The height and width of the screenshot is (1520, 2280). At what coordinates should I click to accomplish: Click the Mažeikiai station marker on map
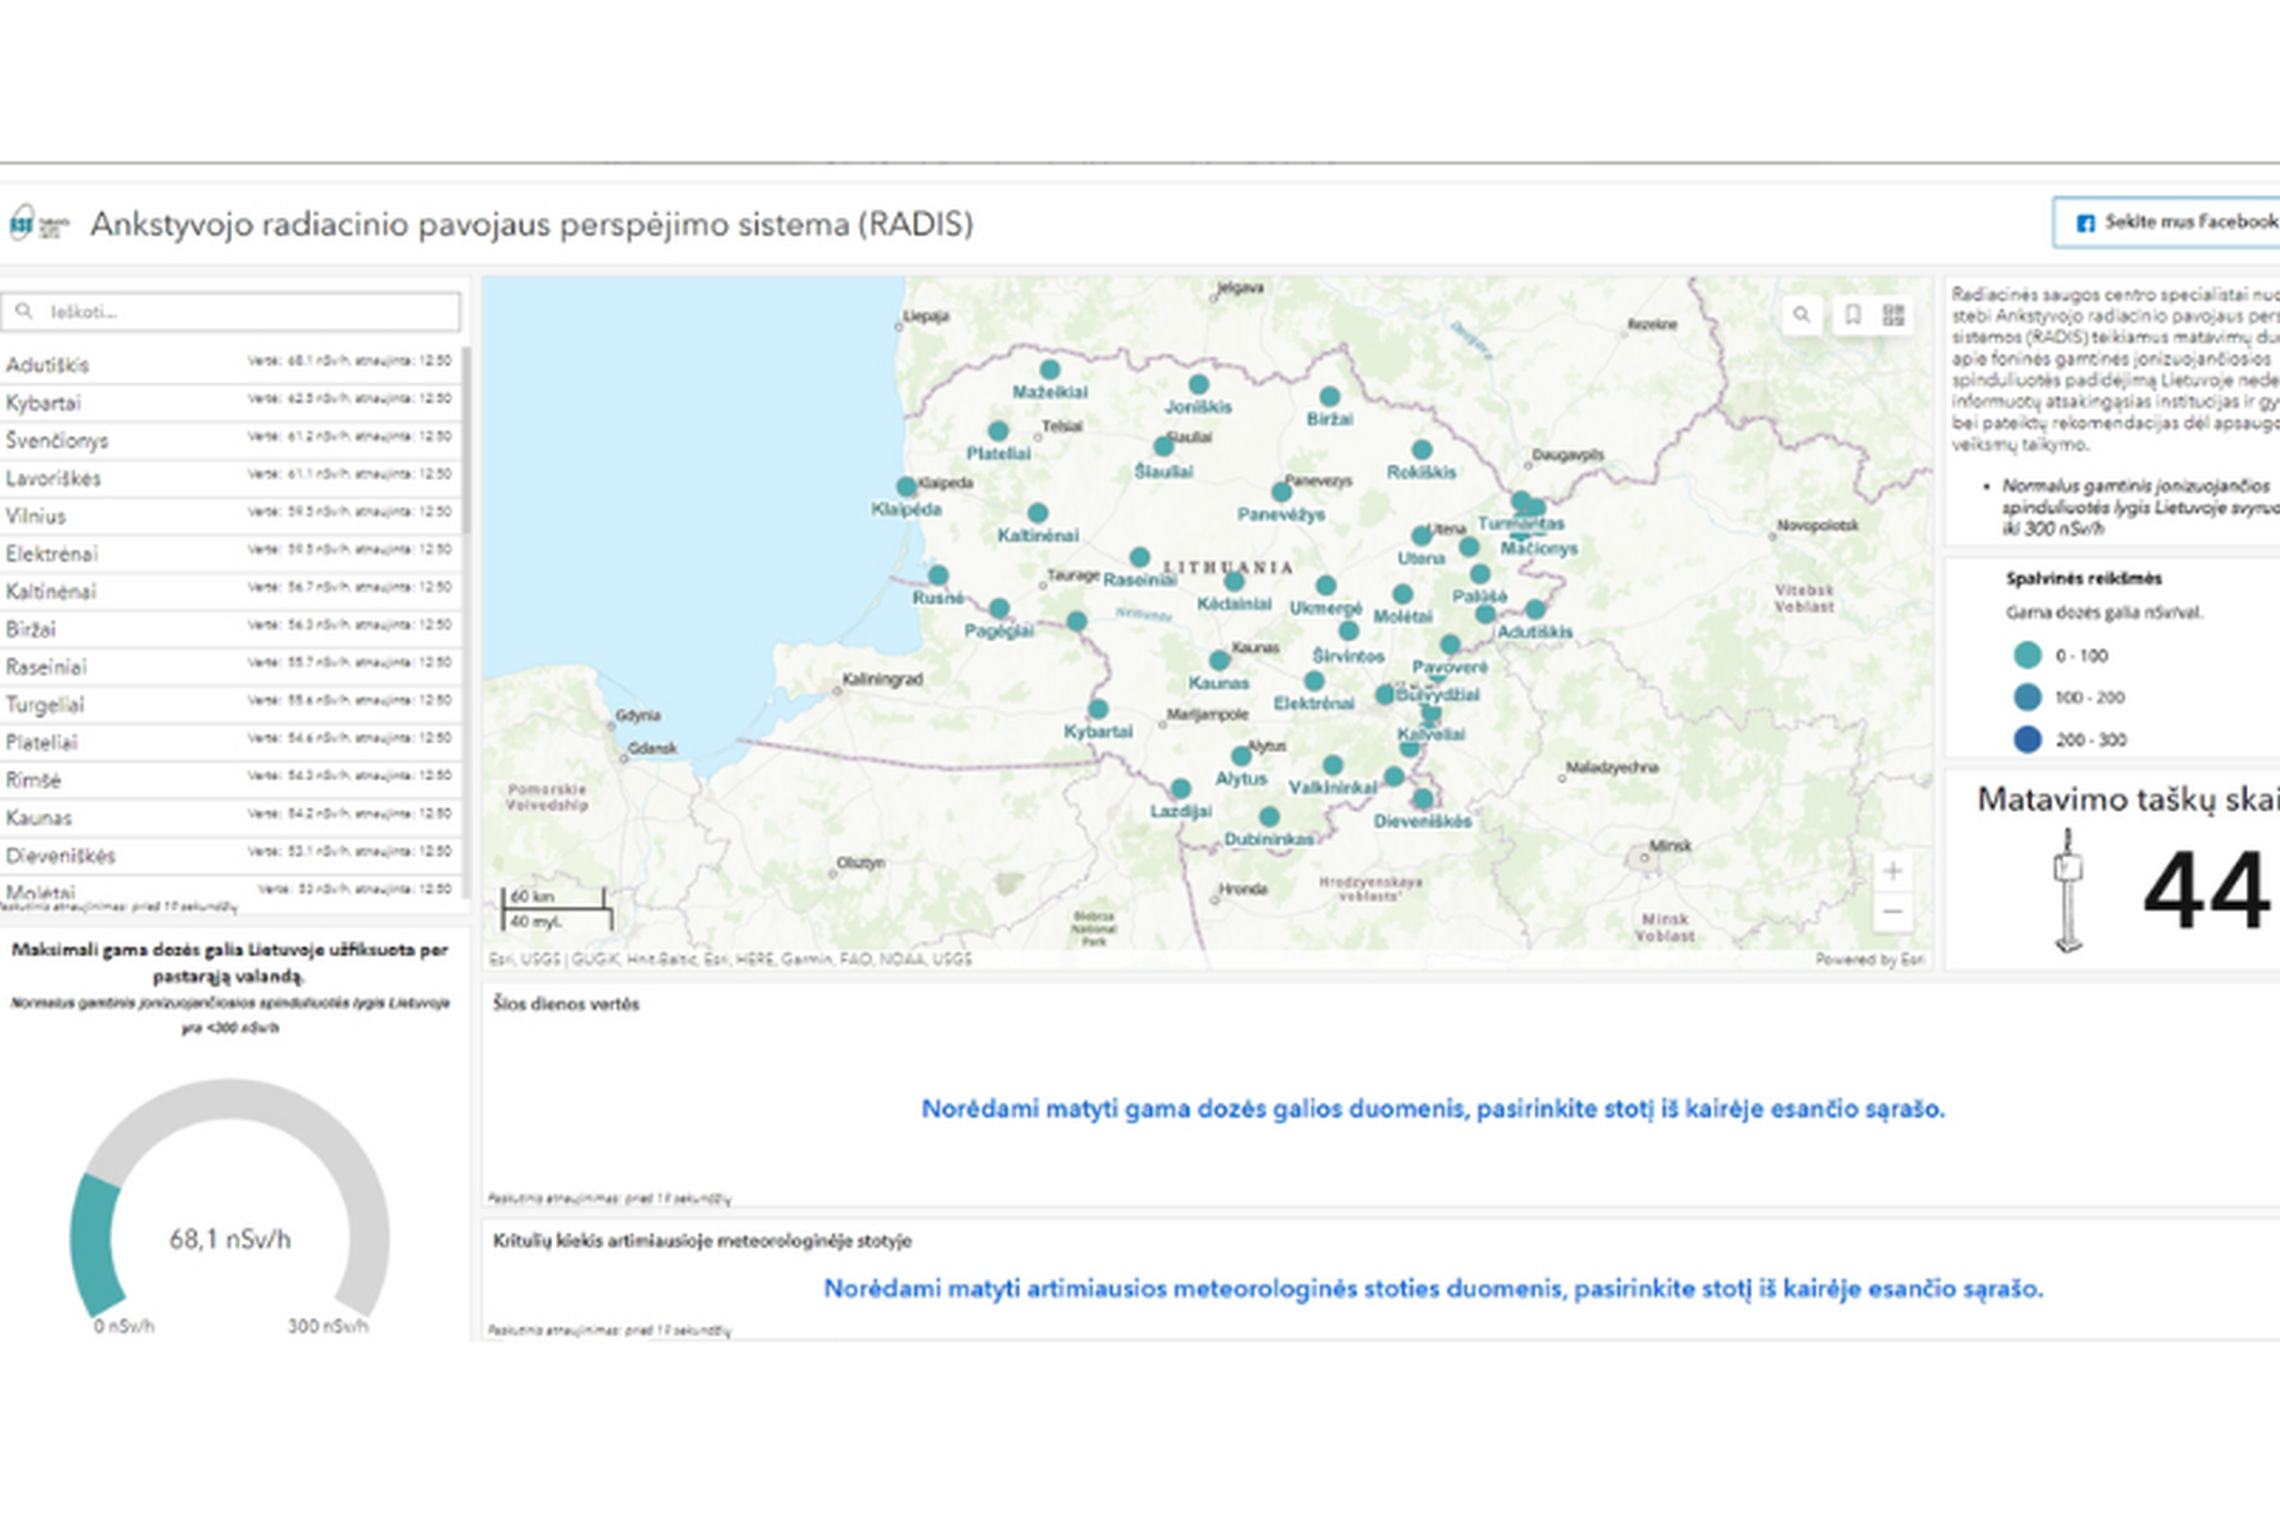1049,370
